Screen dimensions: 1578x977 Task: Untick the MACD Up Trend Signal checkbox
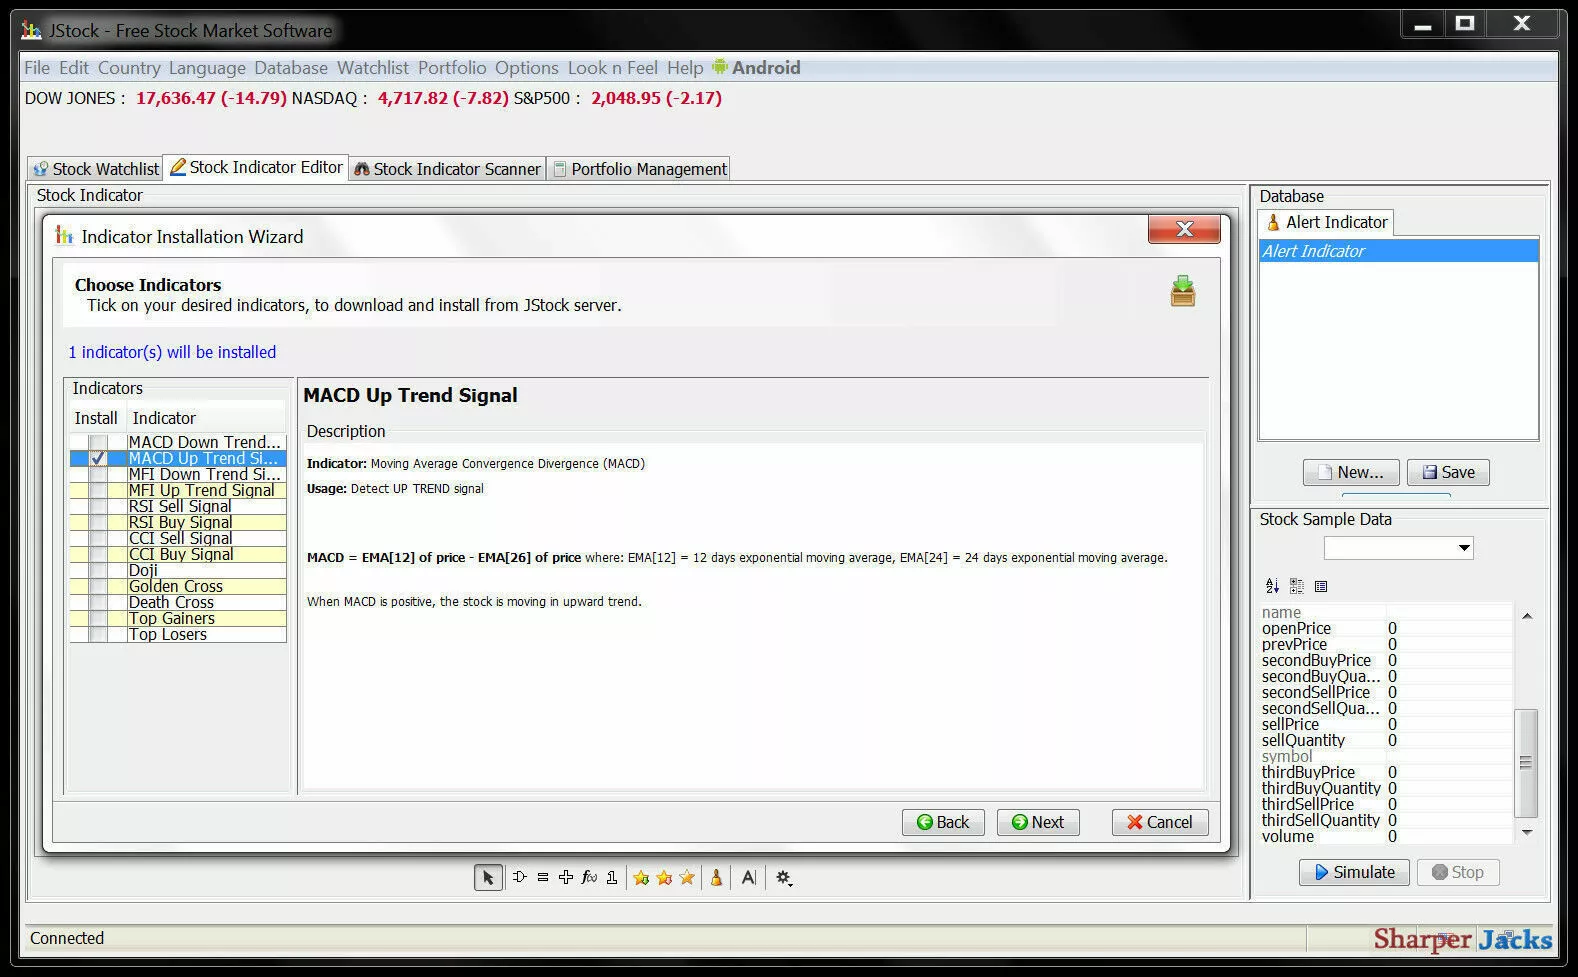point(98,458)
